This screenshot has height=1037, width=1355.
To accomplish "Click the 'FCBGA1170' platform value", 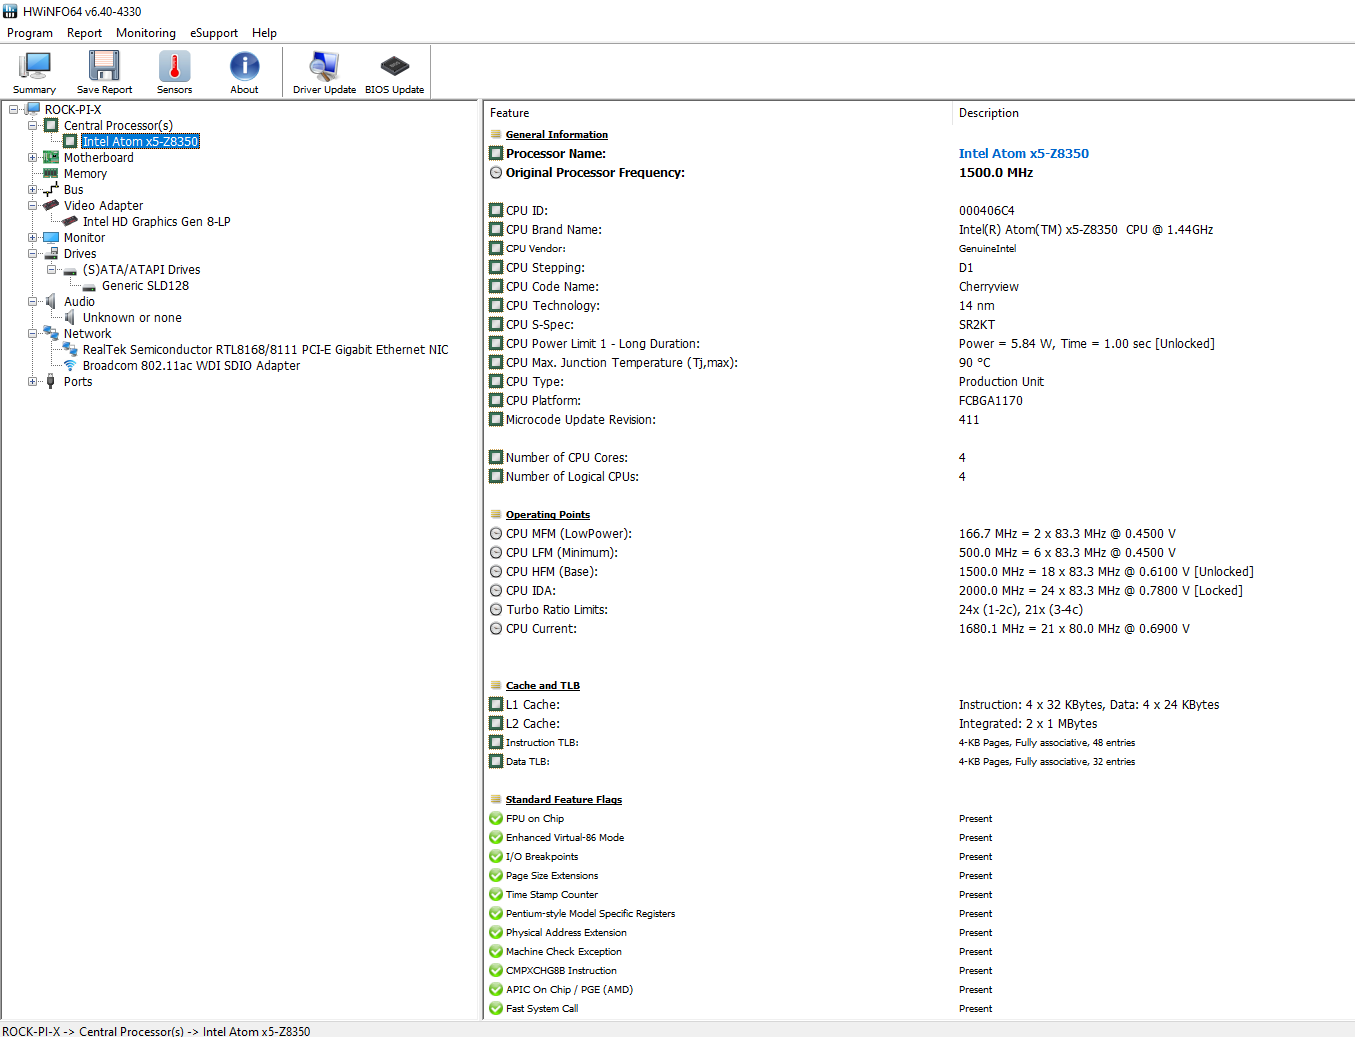I will (991, 400).
